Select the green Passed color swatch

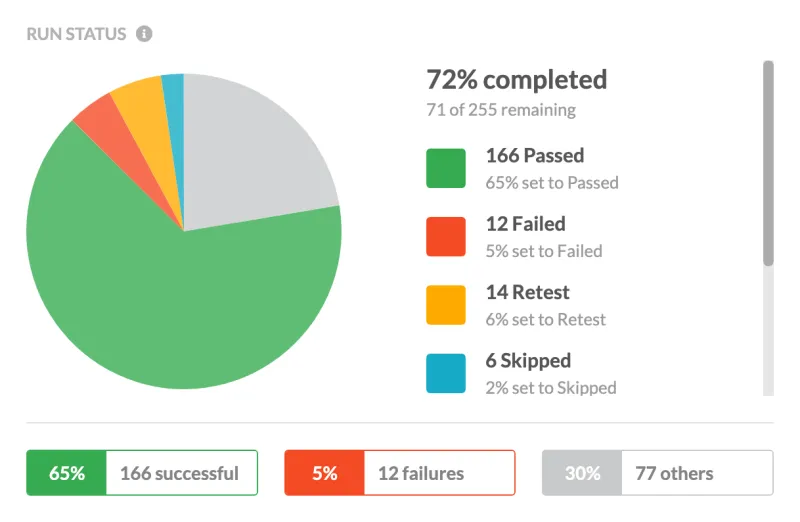[446, 168]
